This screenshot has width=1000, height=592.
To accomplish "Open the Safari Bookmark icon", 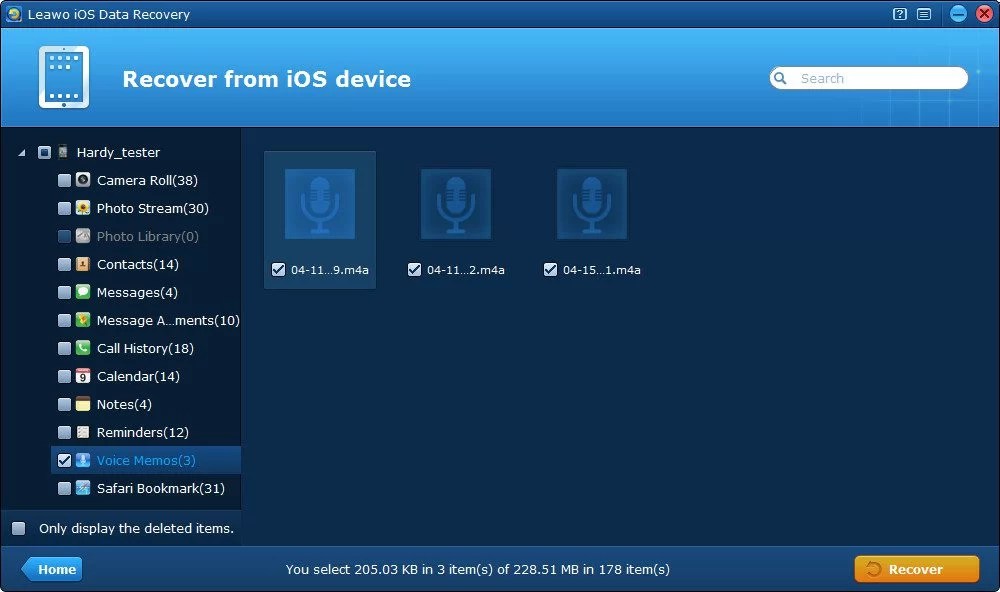I will (81, 488).
